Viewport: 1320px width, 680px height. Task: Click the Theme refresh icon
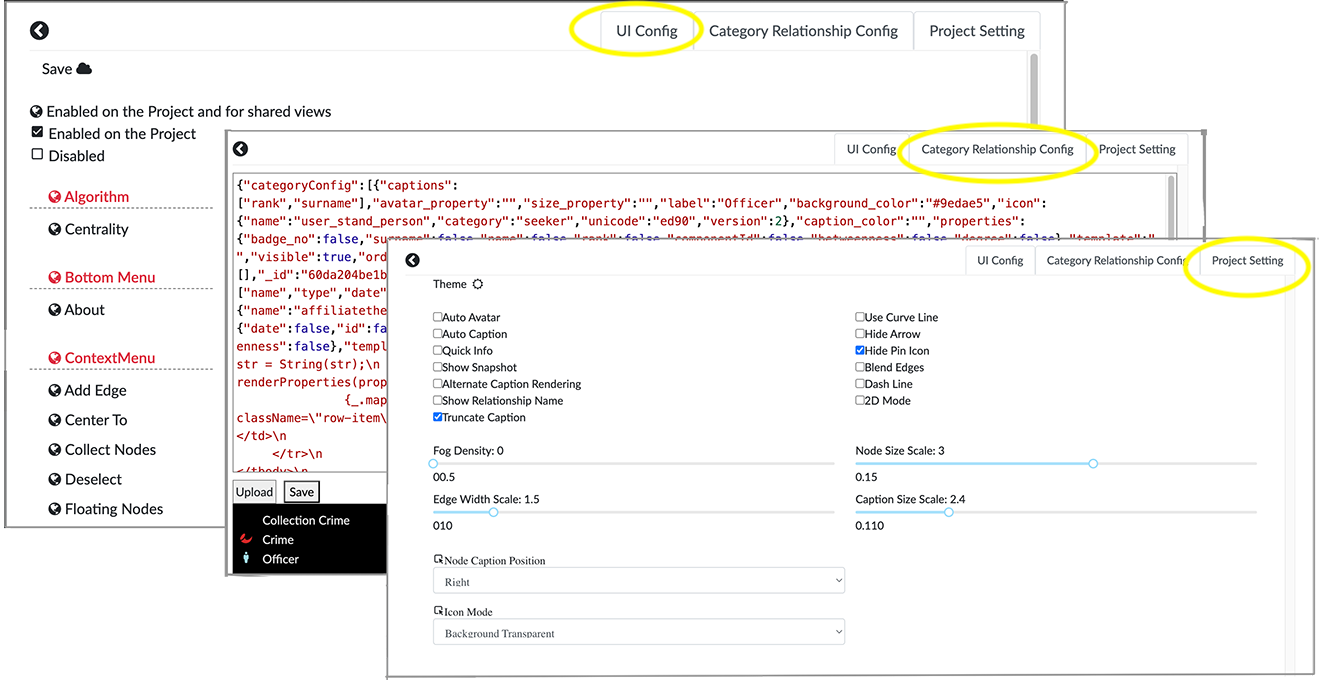click(478, 283)
